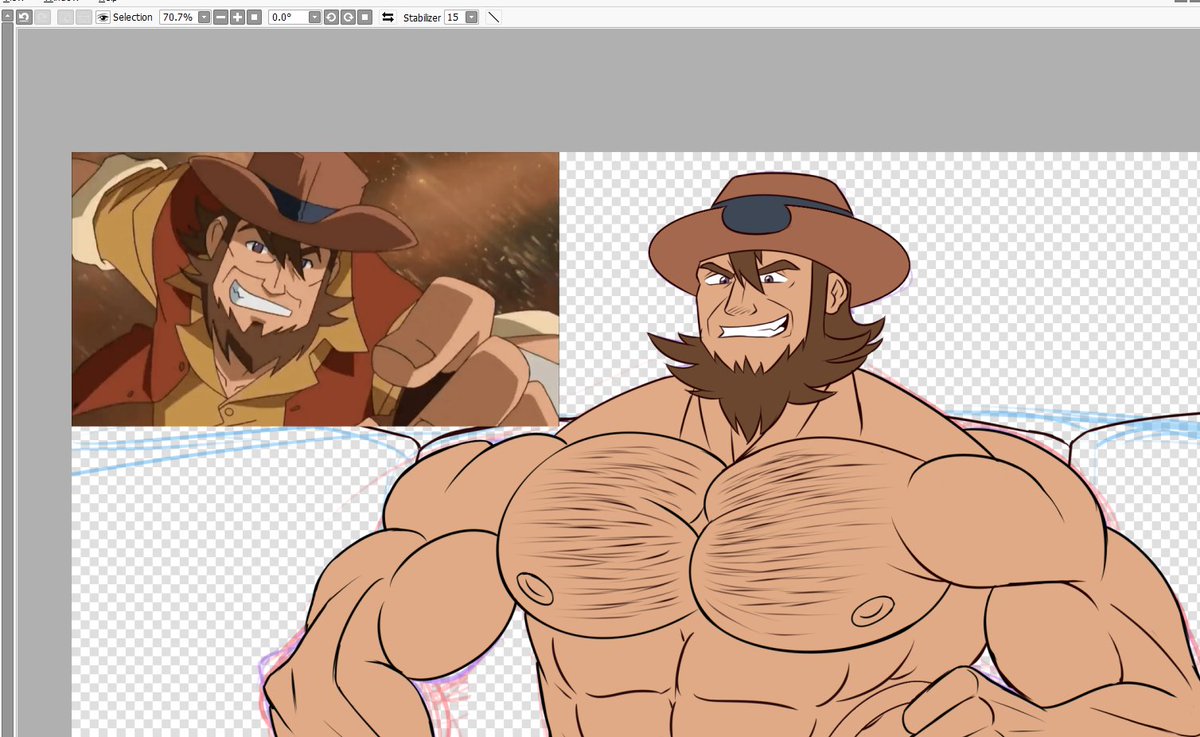Flip the view horizontally
Image resolution: width=1200 pixels, height=737 pixels.
point(388,17)
